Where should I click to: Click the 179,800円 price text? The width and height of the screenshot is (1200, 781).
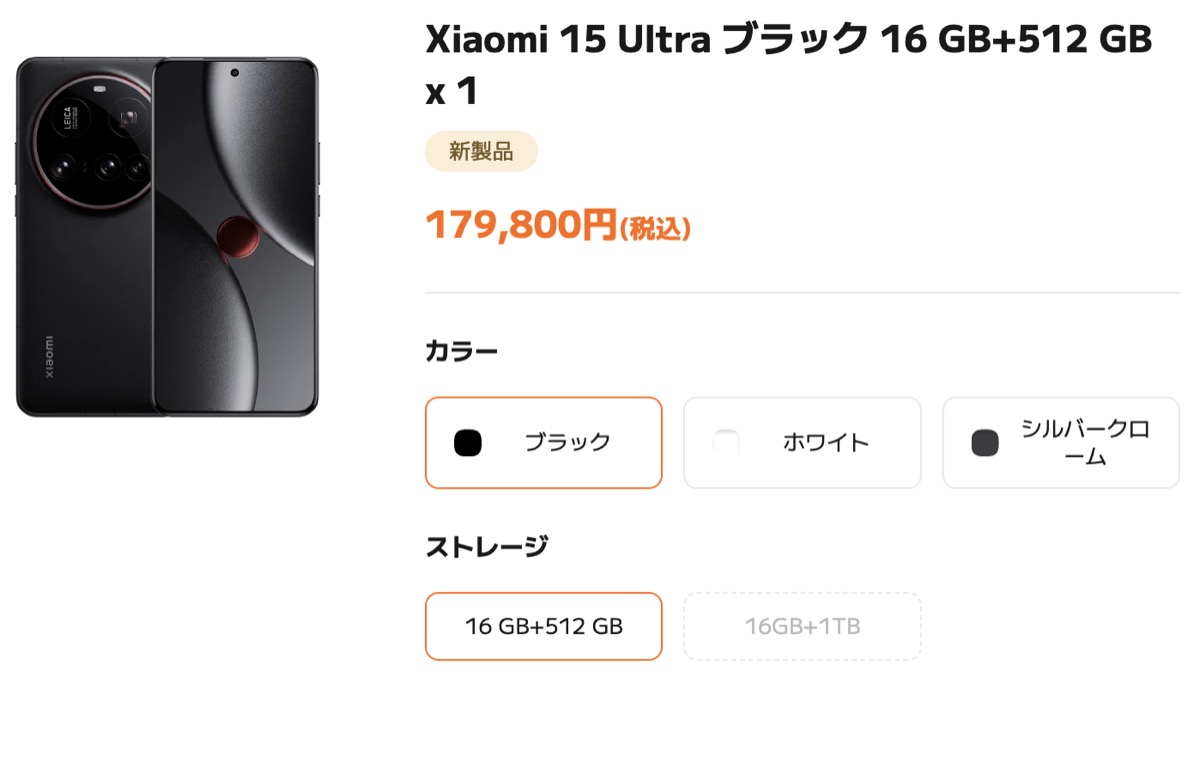tap(520, 226)
